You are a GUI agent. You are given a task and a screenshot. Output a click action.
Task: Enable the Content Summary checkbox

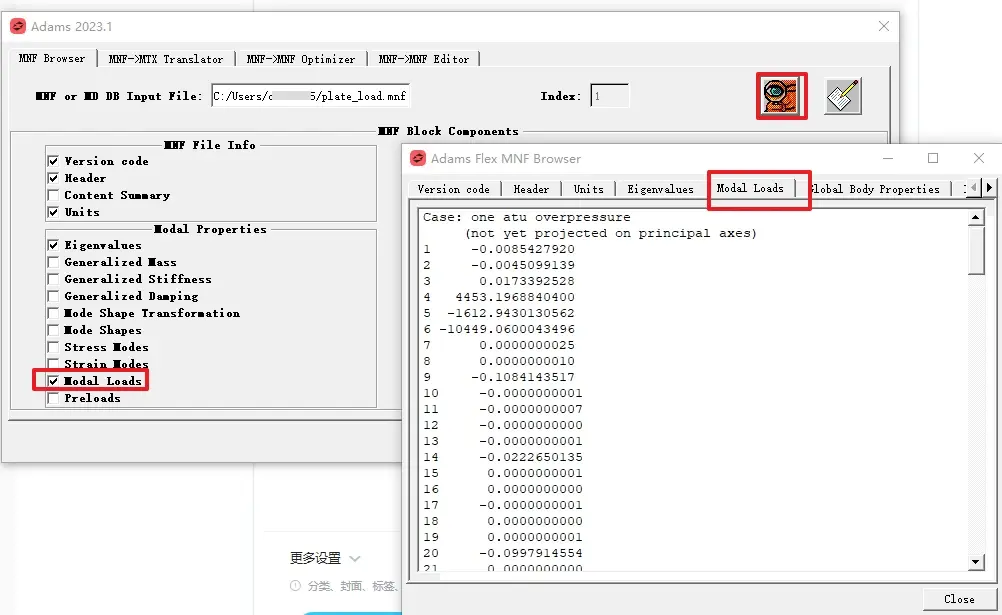tap(54, 195)
